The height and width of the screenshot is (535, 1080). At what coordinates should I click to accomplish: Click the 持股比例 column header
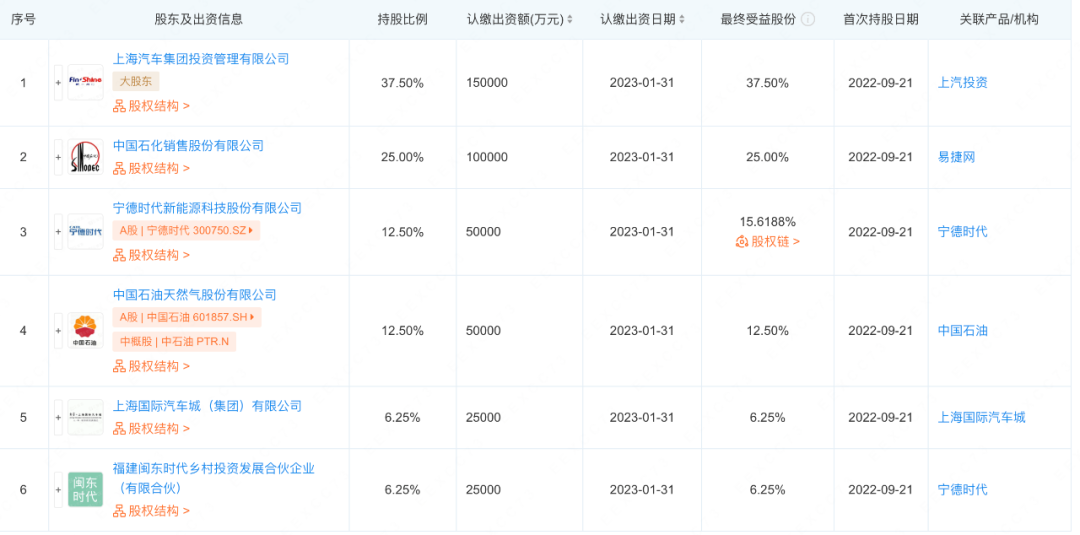click(402, 20)
